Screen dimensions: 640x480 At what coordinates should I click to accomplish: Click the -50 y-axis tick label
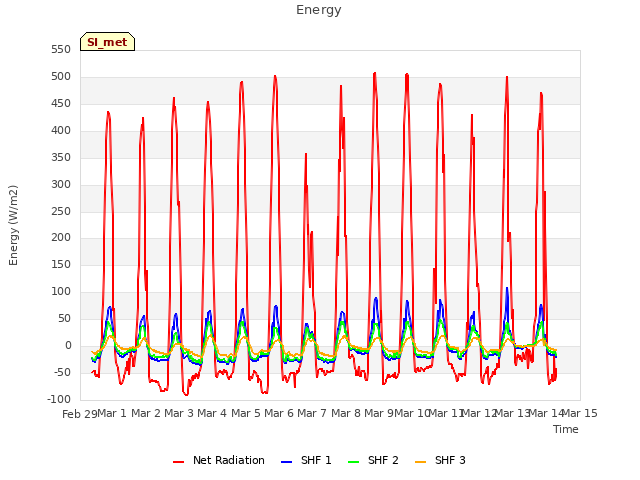pos(62,372)
